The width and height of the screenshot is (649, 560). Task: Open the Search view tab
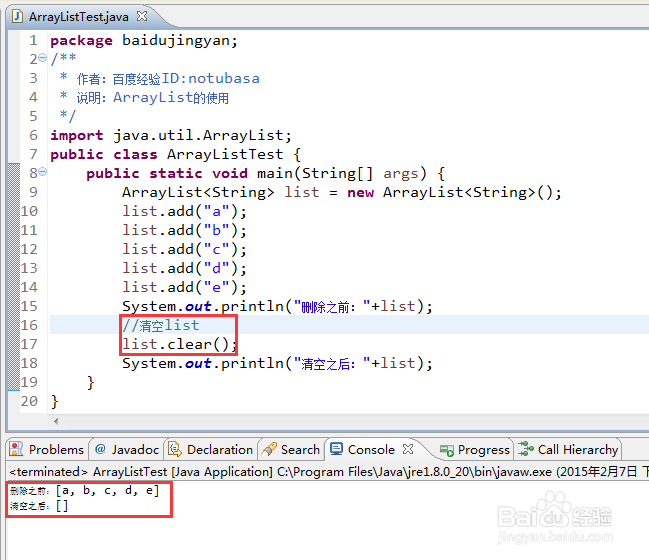click(292, 449)
